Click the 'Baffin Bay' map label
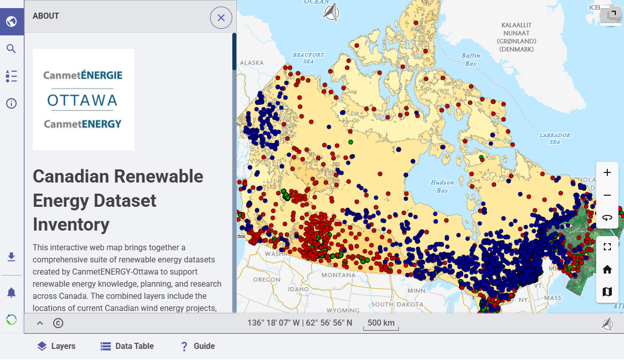 pyautogui.click(x=471, y=59)
